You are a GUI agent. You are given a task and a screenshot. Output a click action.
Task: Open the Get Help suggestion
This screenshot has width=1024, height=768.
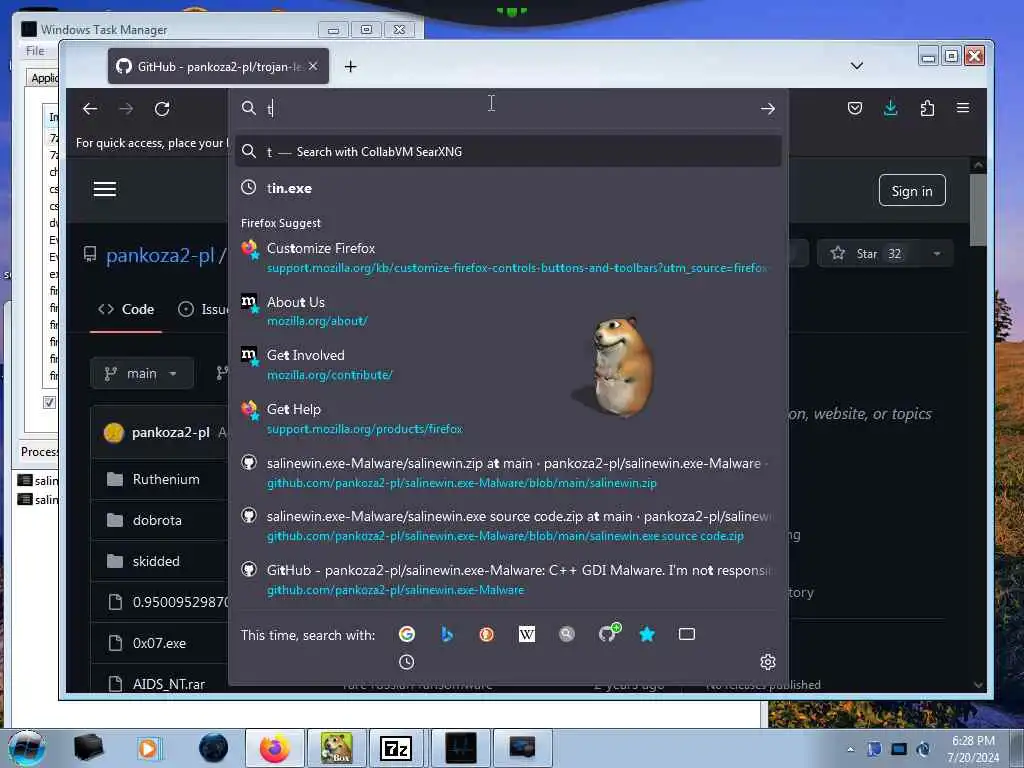coord(508,419)
